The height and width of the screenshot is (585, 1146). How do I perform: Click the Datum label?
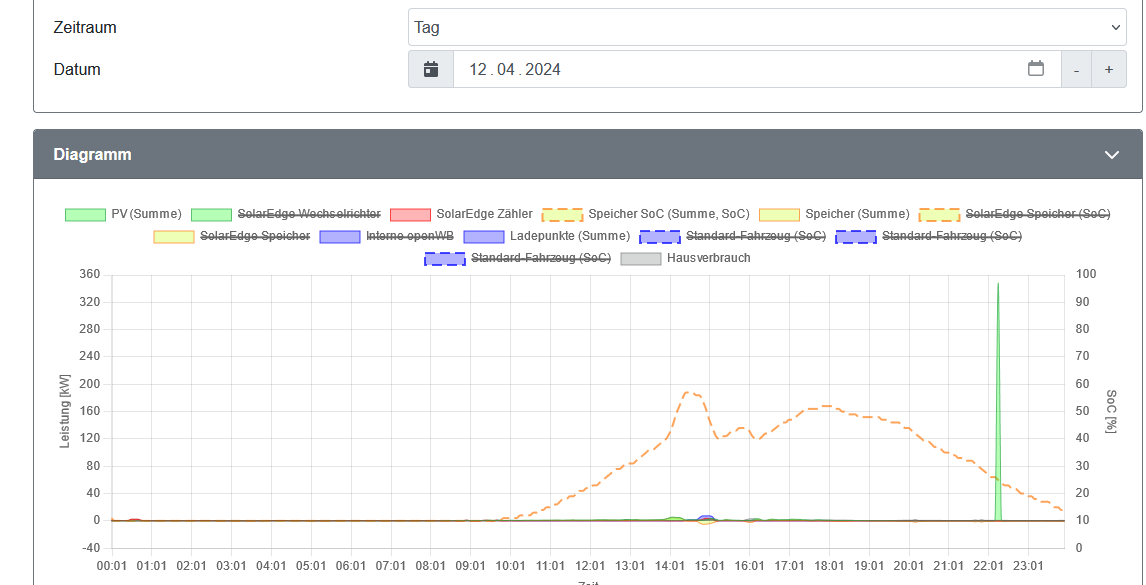(x=77, y=69)
